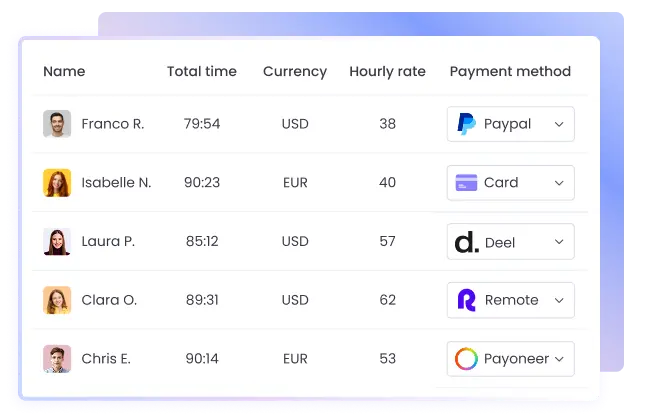
Task: Expand the Payoneer dropdown arrow
Action: point(559,358)
